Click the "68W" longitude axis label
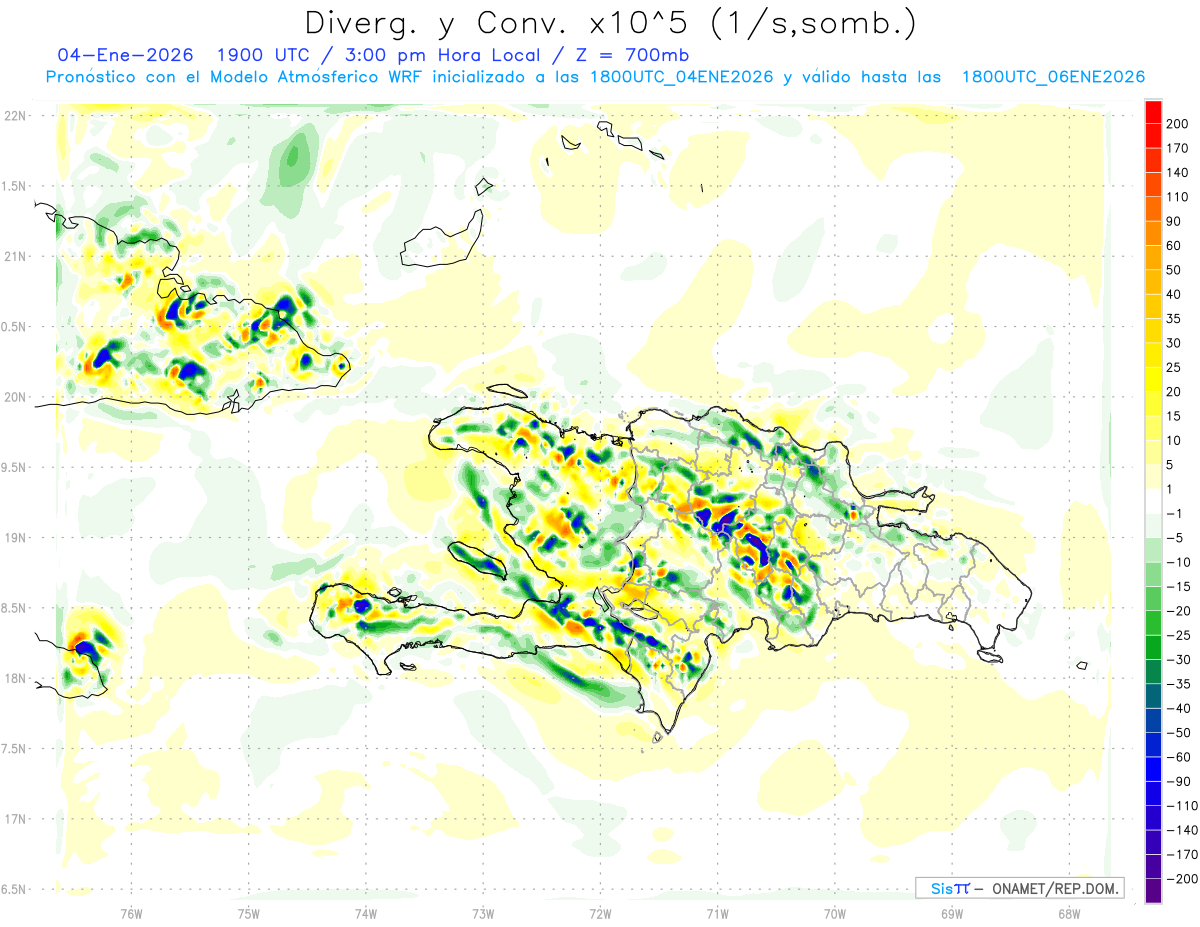This screenshot has height=927, width=1200. coord(1068,913)
